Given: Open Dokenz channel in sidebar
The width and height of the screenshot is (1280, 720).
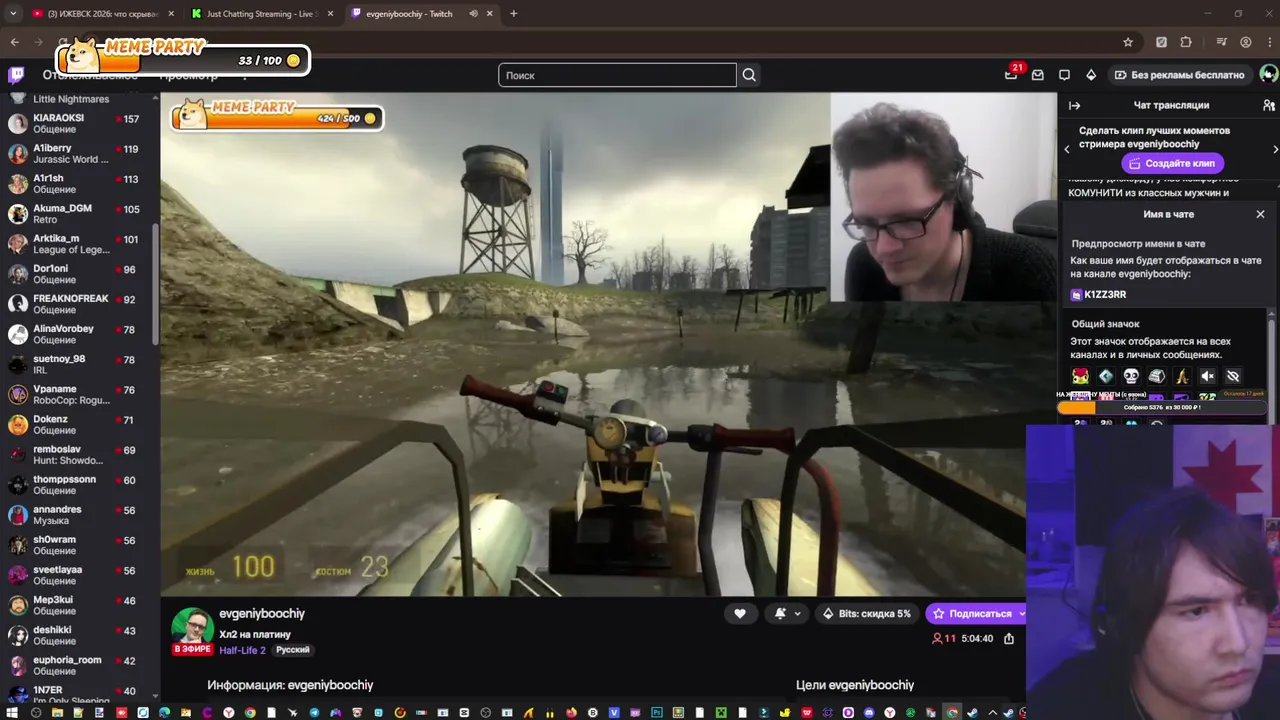Looking at the screenshot, I should coord(79,424).
